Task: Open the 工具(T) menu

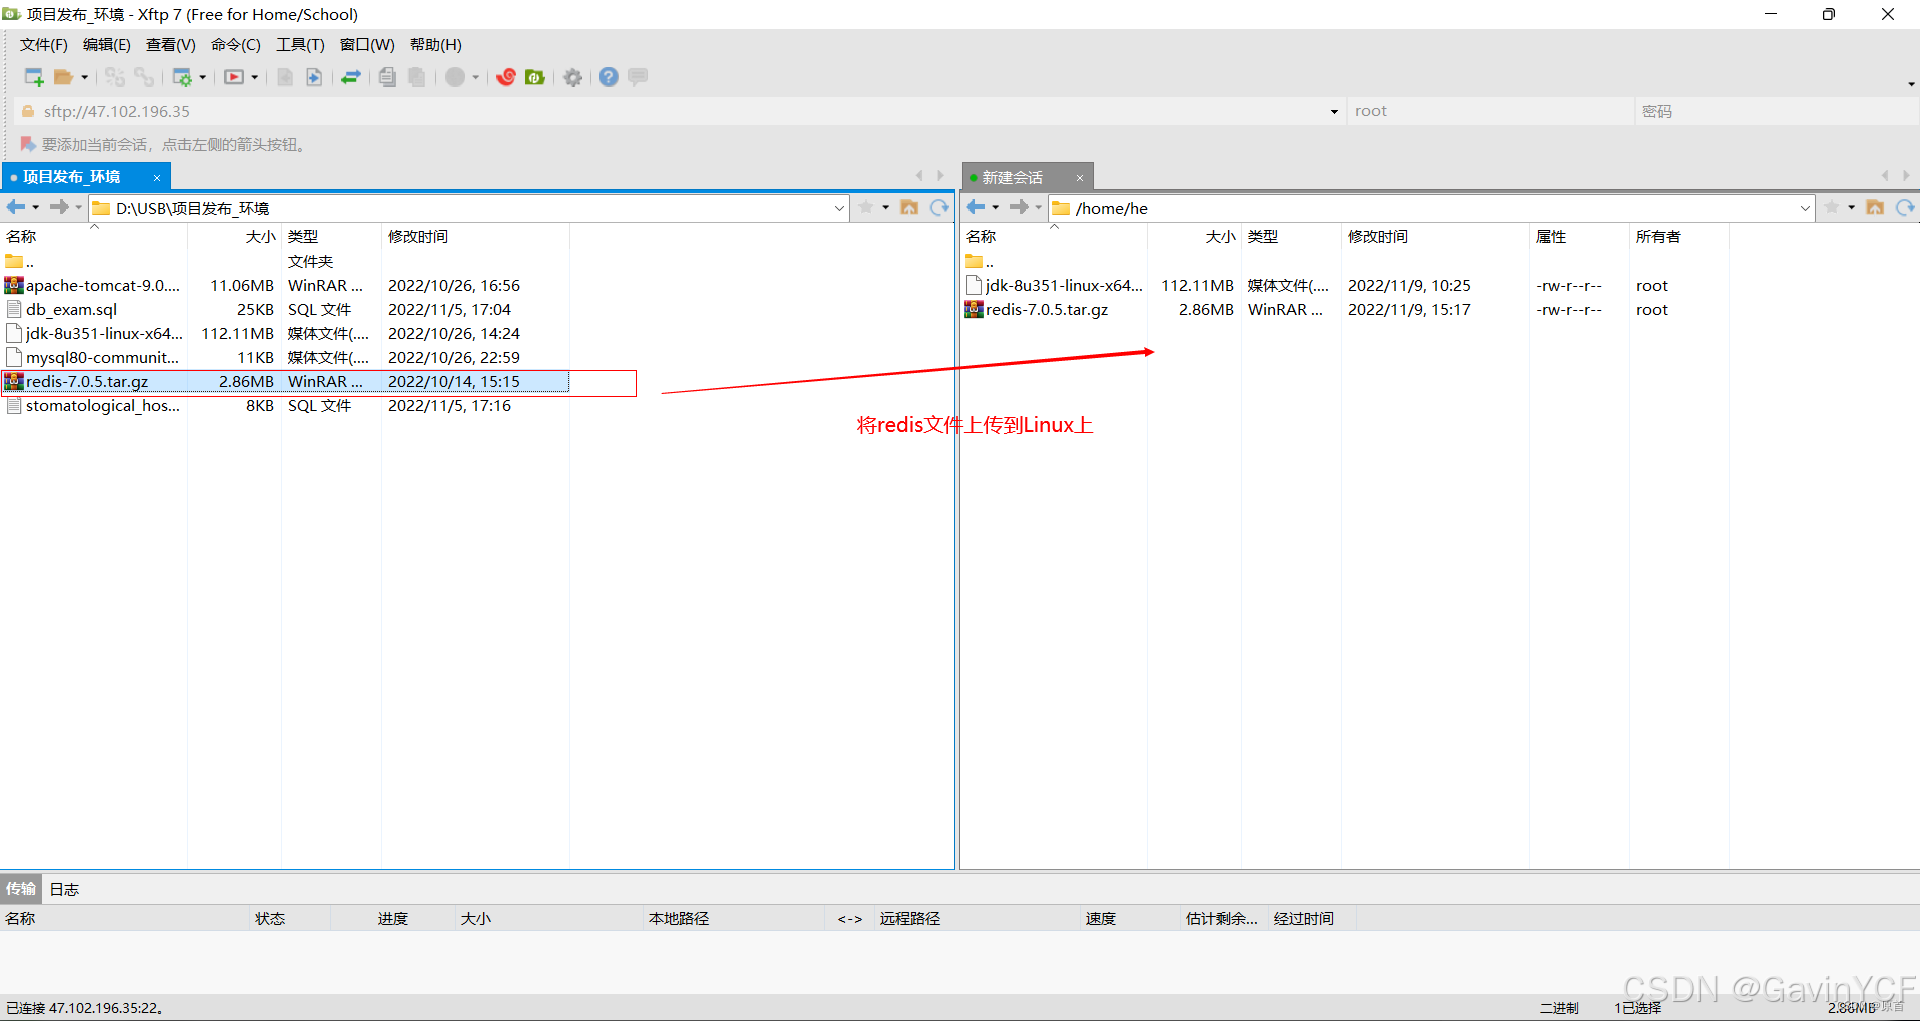Action: pos(299,44)
